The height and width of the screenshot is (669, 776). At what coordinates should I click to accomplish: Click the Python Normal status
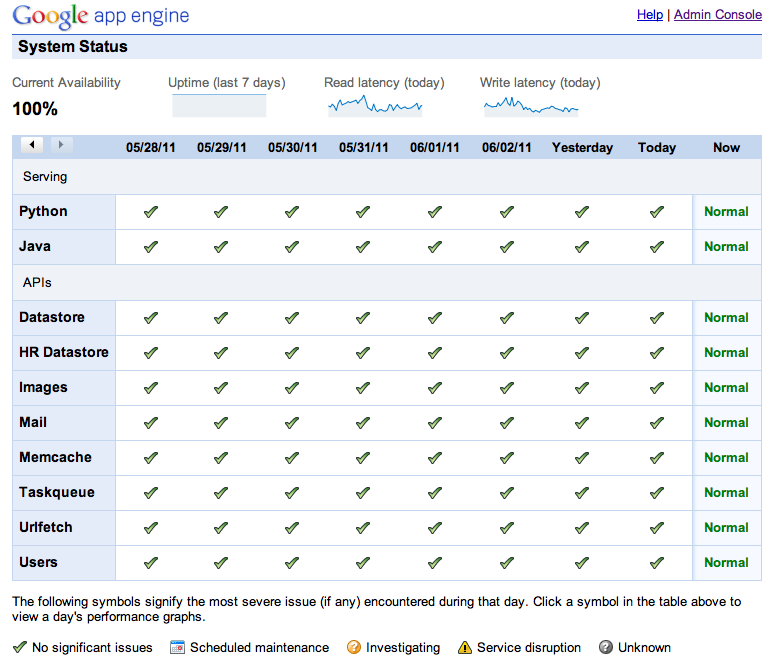pos(726,212)
